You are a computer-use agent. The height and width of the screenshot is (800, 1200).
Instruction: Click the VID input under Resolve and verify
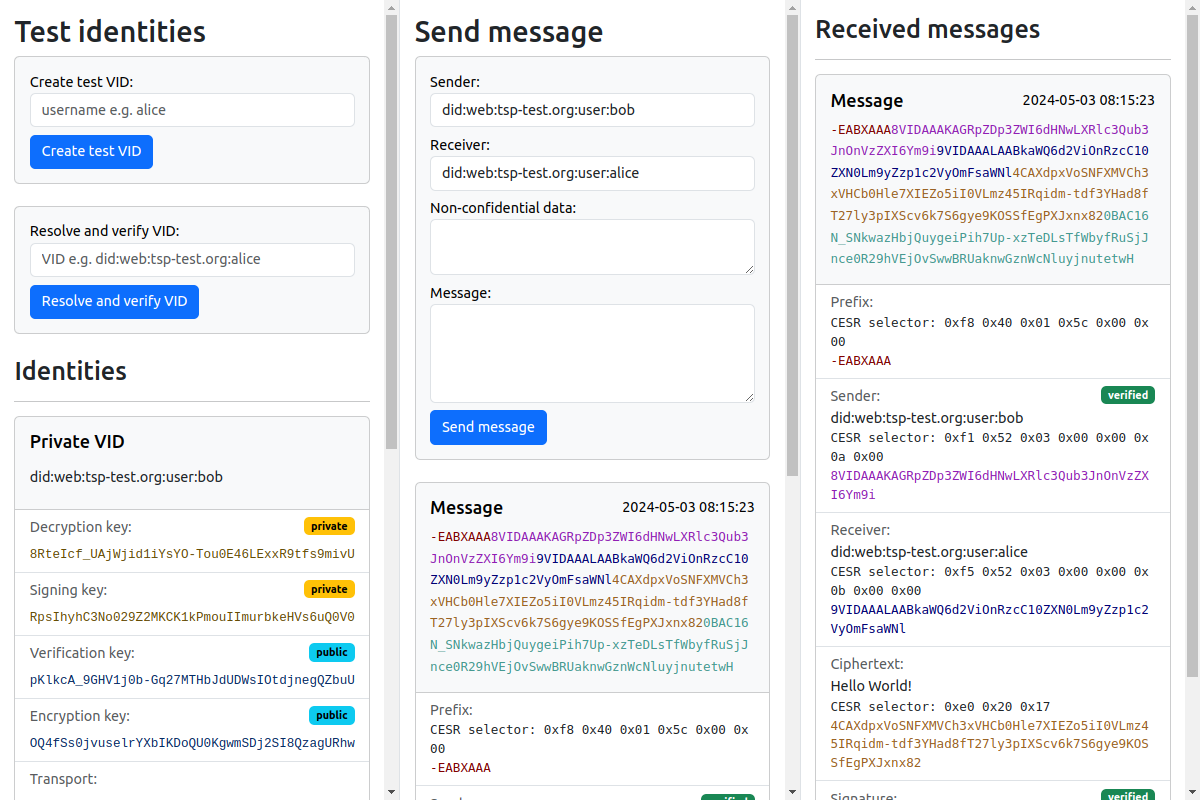point(192,259)
